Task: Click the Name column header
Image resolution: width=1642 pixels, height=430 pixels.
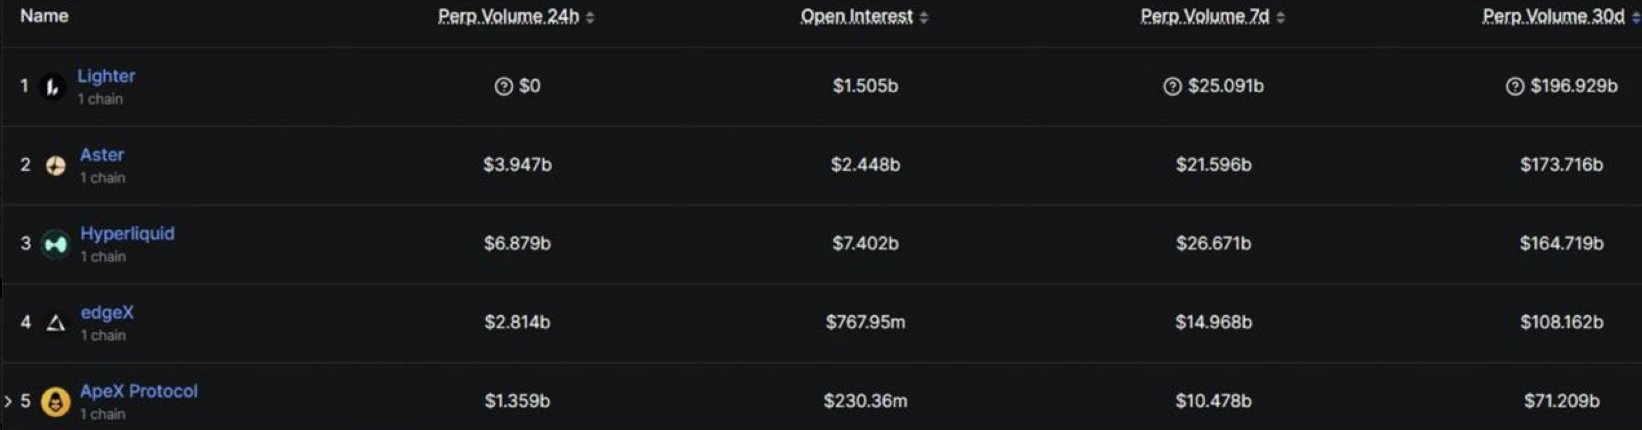Action: [x=44, y=16]
